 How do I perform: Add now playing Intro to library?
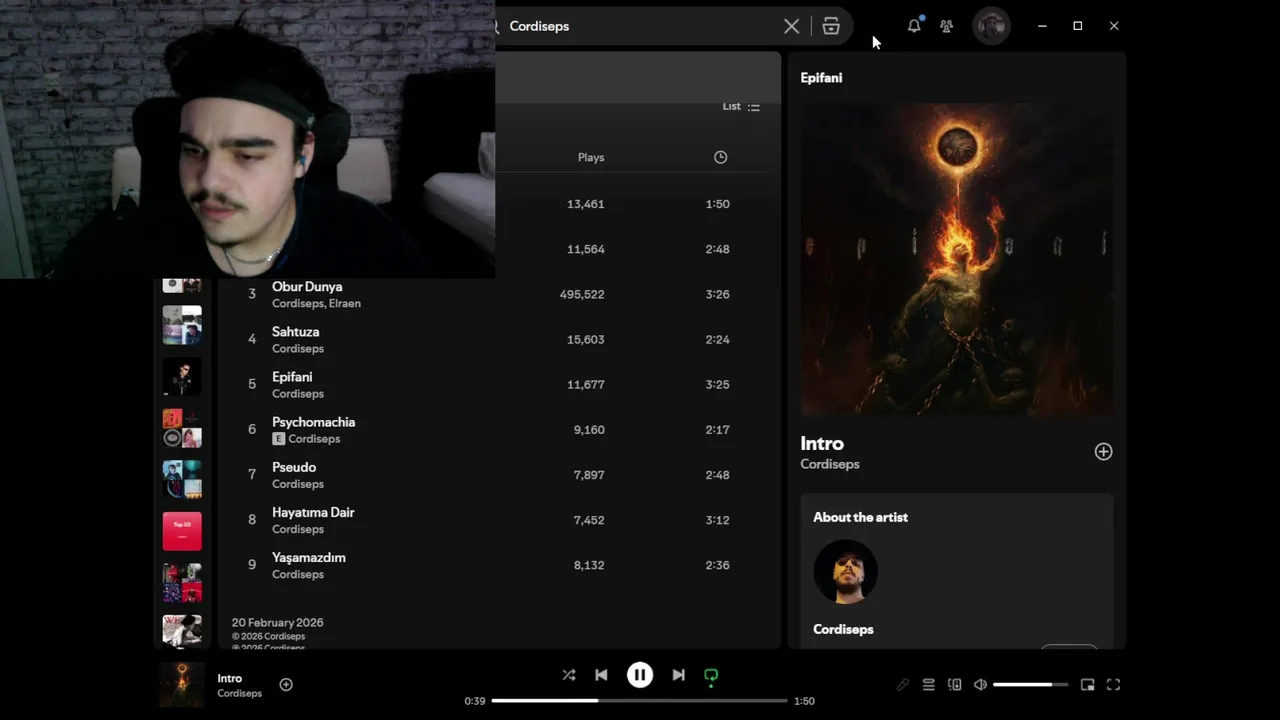click(286, 685)
